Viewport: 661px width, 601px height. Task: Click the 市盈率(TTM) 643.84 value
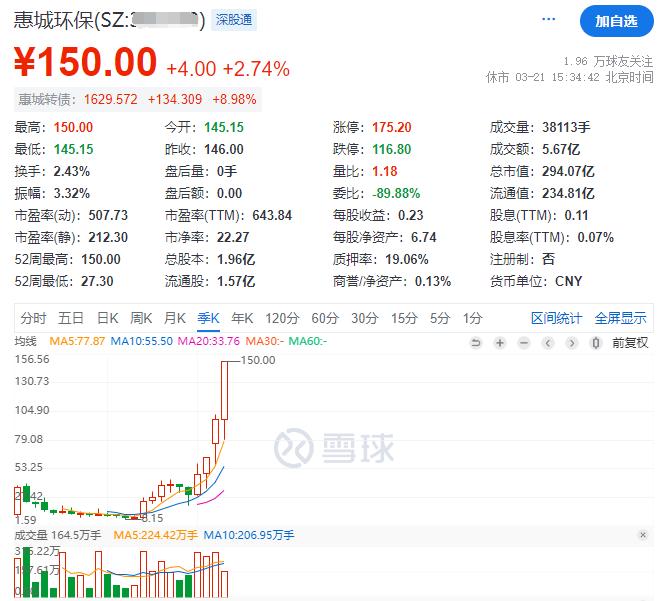click(x=272, y=215)
